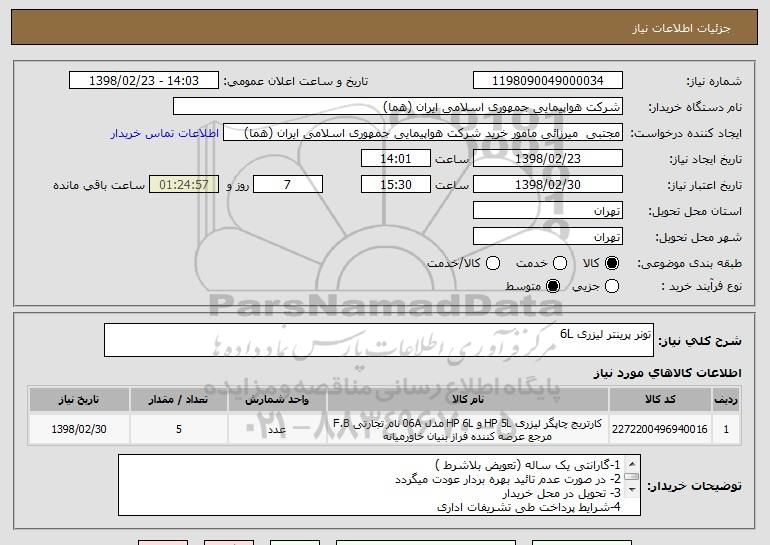The height and width of the screenshot is (545, 770).
Task: Select the کالا/خدمت radio button
Action: [x=493, y=263]
